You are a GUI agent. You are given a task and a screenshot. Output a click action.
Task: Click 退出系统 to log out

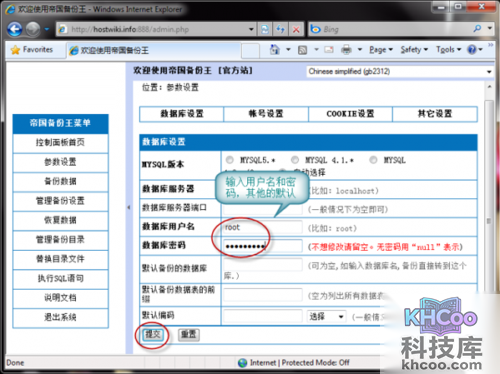pos(60,317)
